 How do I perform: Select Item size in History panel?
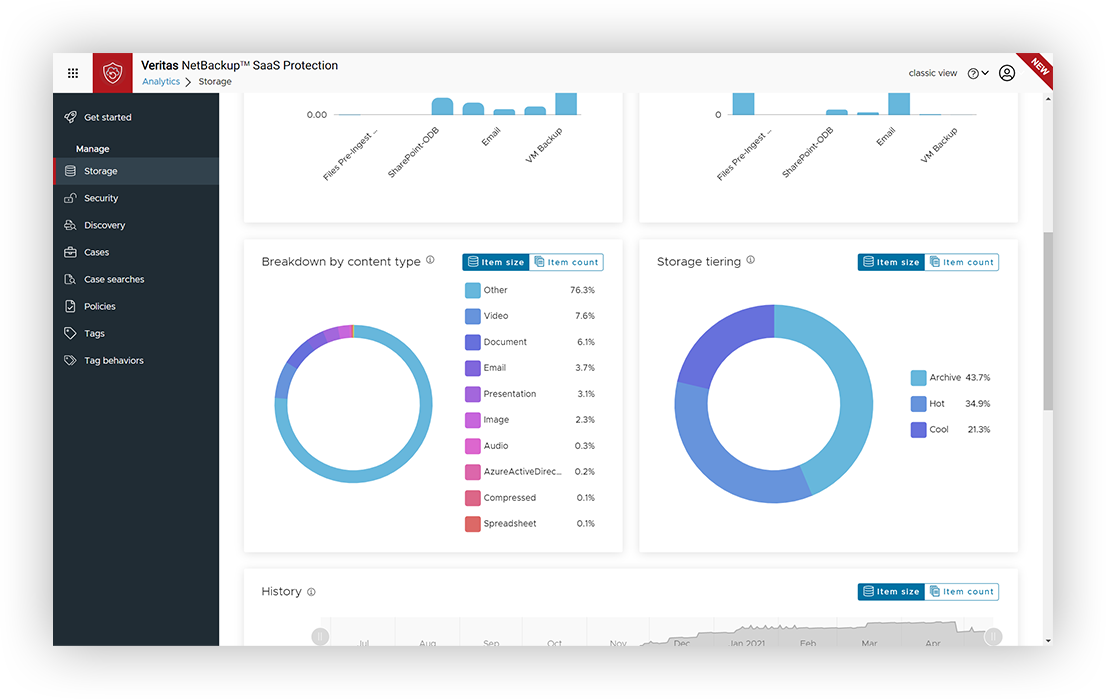tap(890, 592)
